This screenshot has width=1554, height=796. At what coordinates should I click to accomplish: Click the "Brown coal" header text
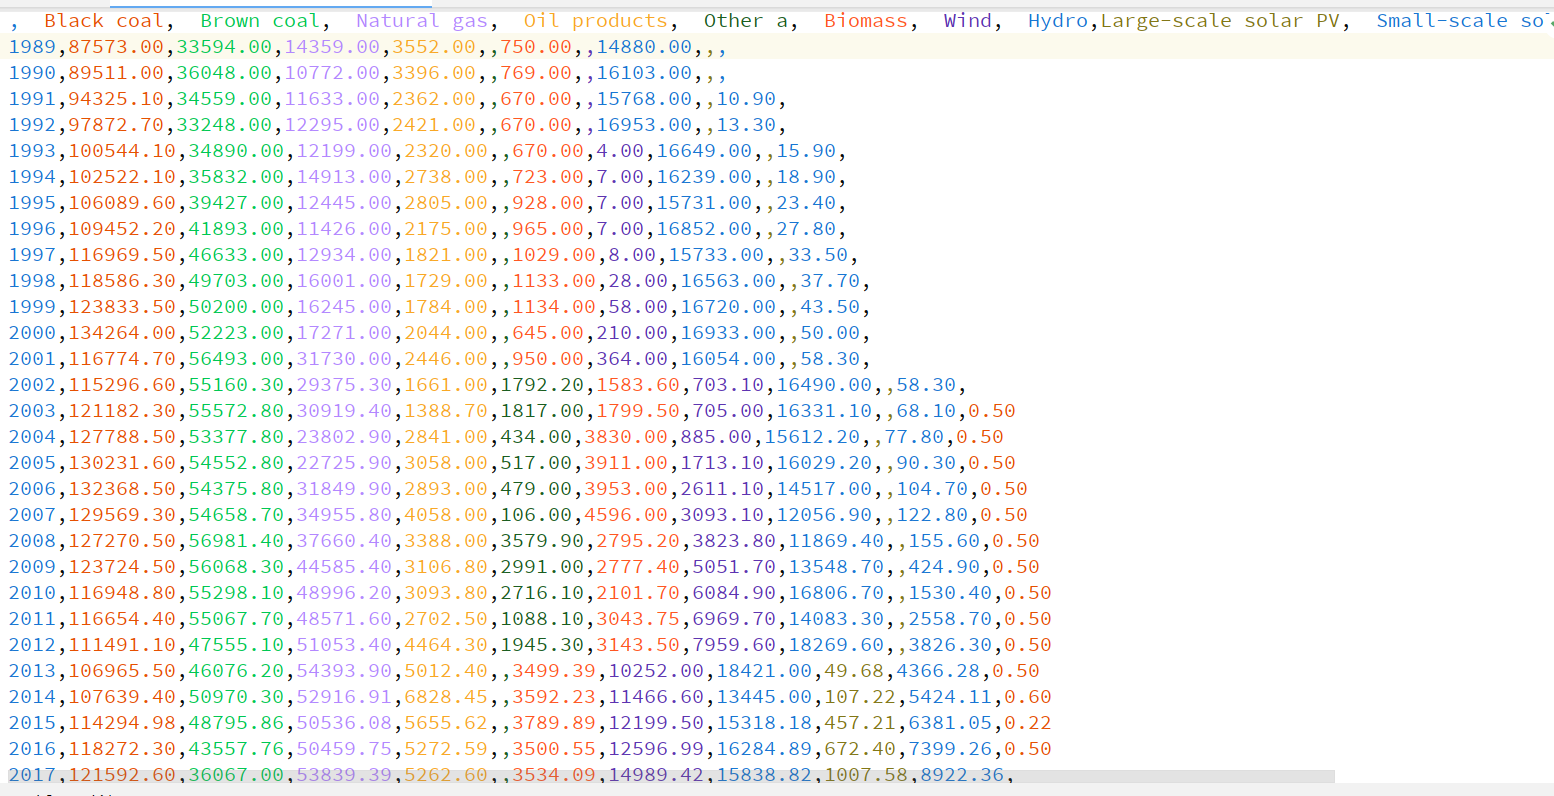(x=259, y=21)
